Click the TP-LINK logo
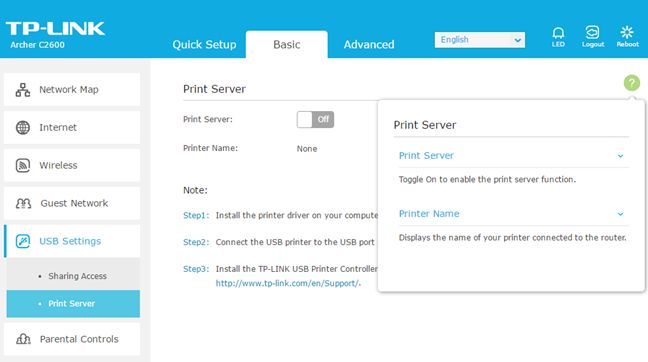The height and width of the screenshot is (362, 648). point(55,29)
